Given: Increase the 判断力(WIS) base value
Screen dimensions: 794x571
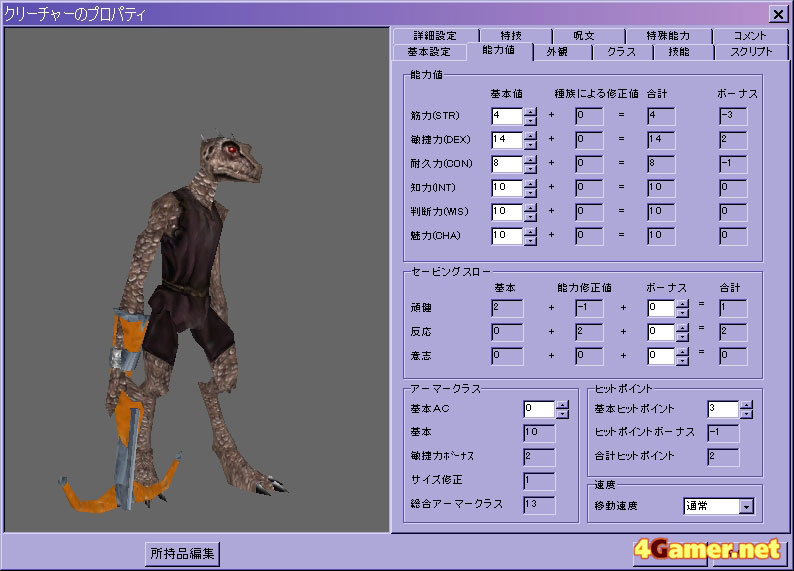Looking at the screenshot, I should pos(530,208).
